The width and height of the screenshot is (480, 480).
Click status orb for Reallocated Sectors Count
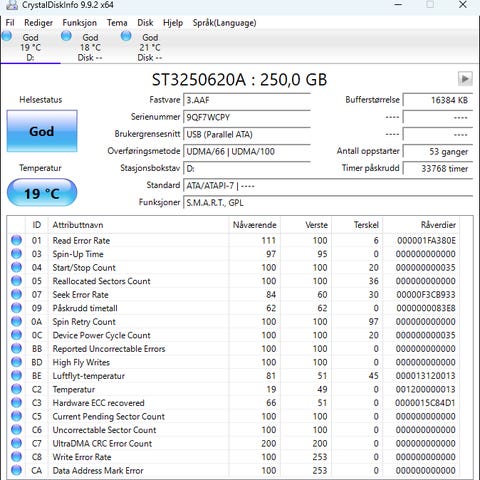[16, 281]
